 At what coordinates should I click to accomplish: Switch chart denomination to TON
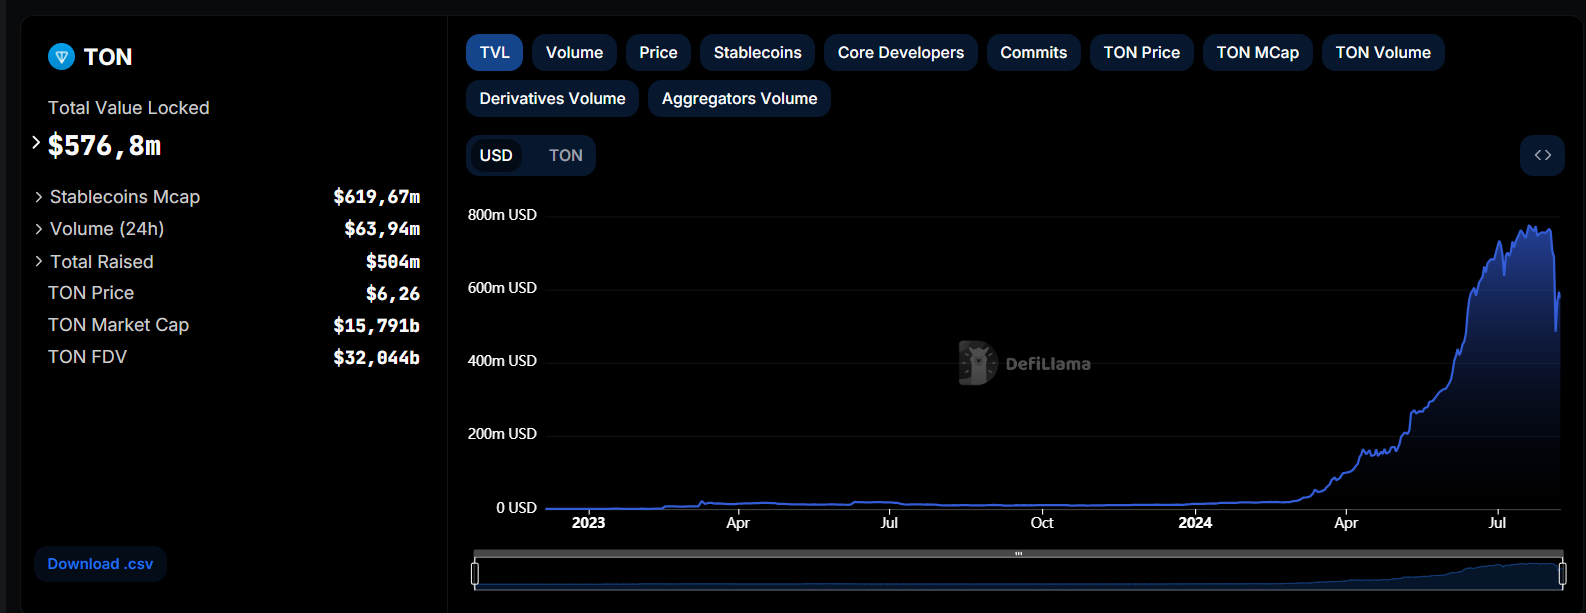(x=565, y=155)
